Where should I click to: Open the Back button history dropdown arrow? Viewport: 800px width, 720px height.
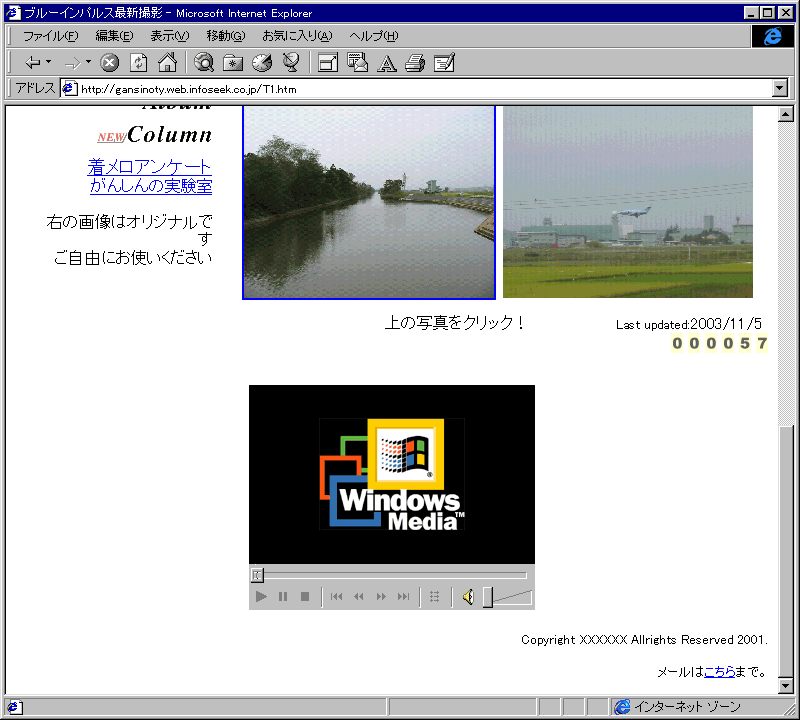pos(48,62)
